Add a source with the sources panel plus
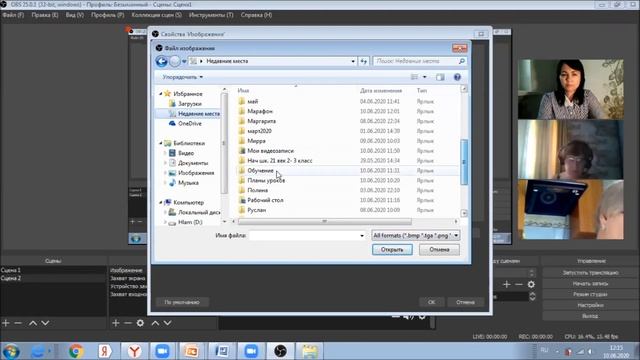Screen dimensions: 640x360 click(116, 323)
